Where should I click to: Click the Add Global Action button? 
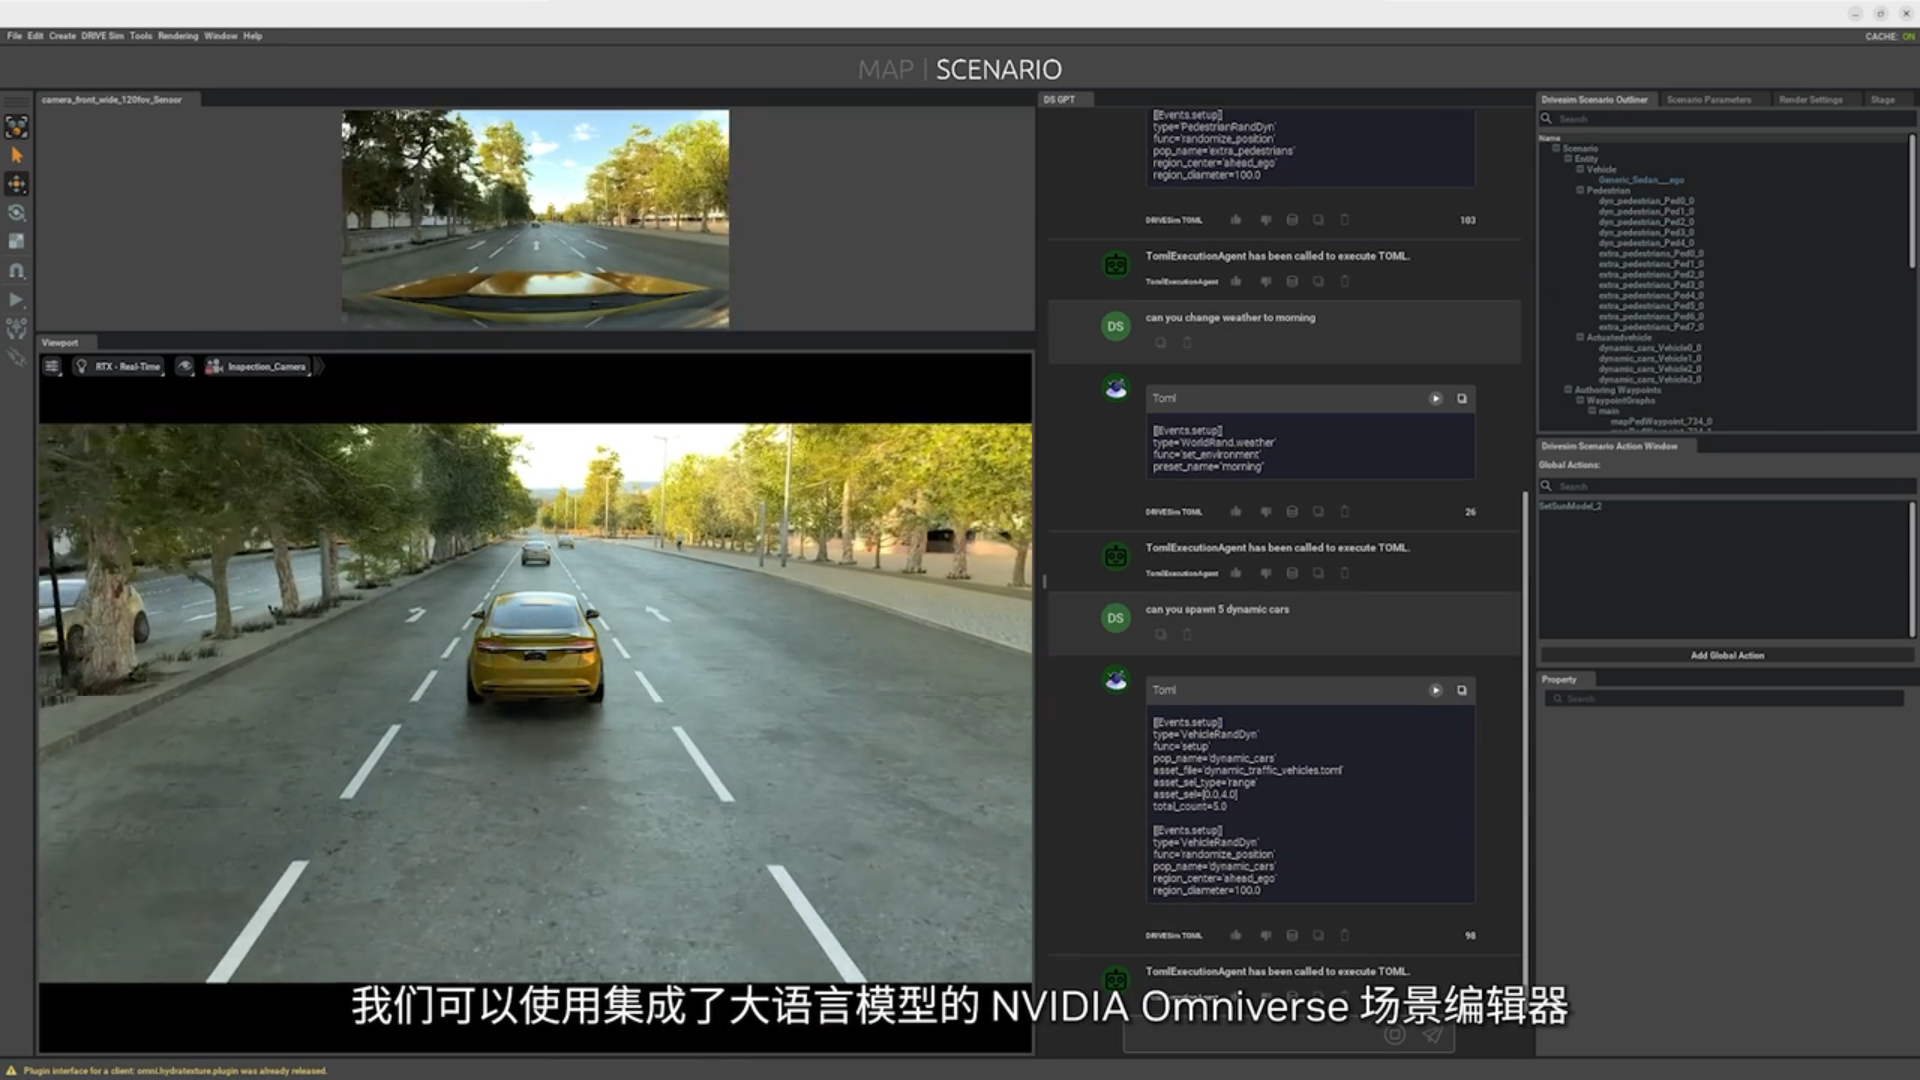pyautogui.click(x=1726, y=656)
